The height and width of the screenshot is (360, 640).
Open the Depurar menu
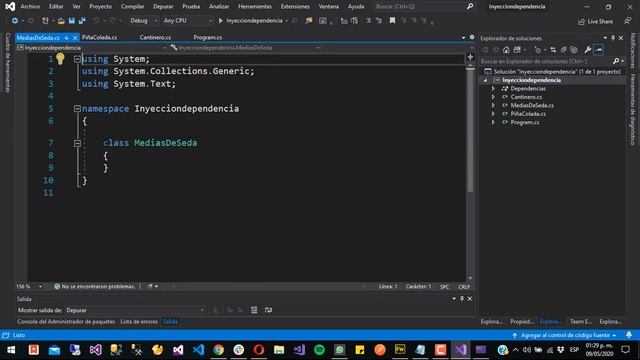click(x=163, y=7)
